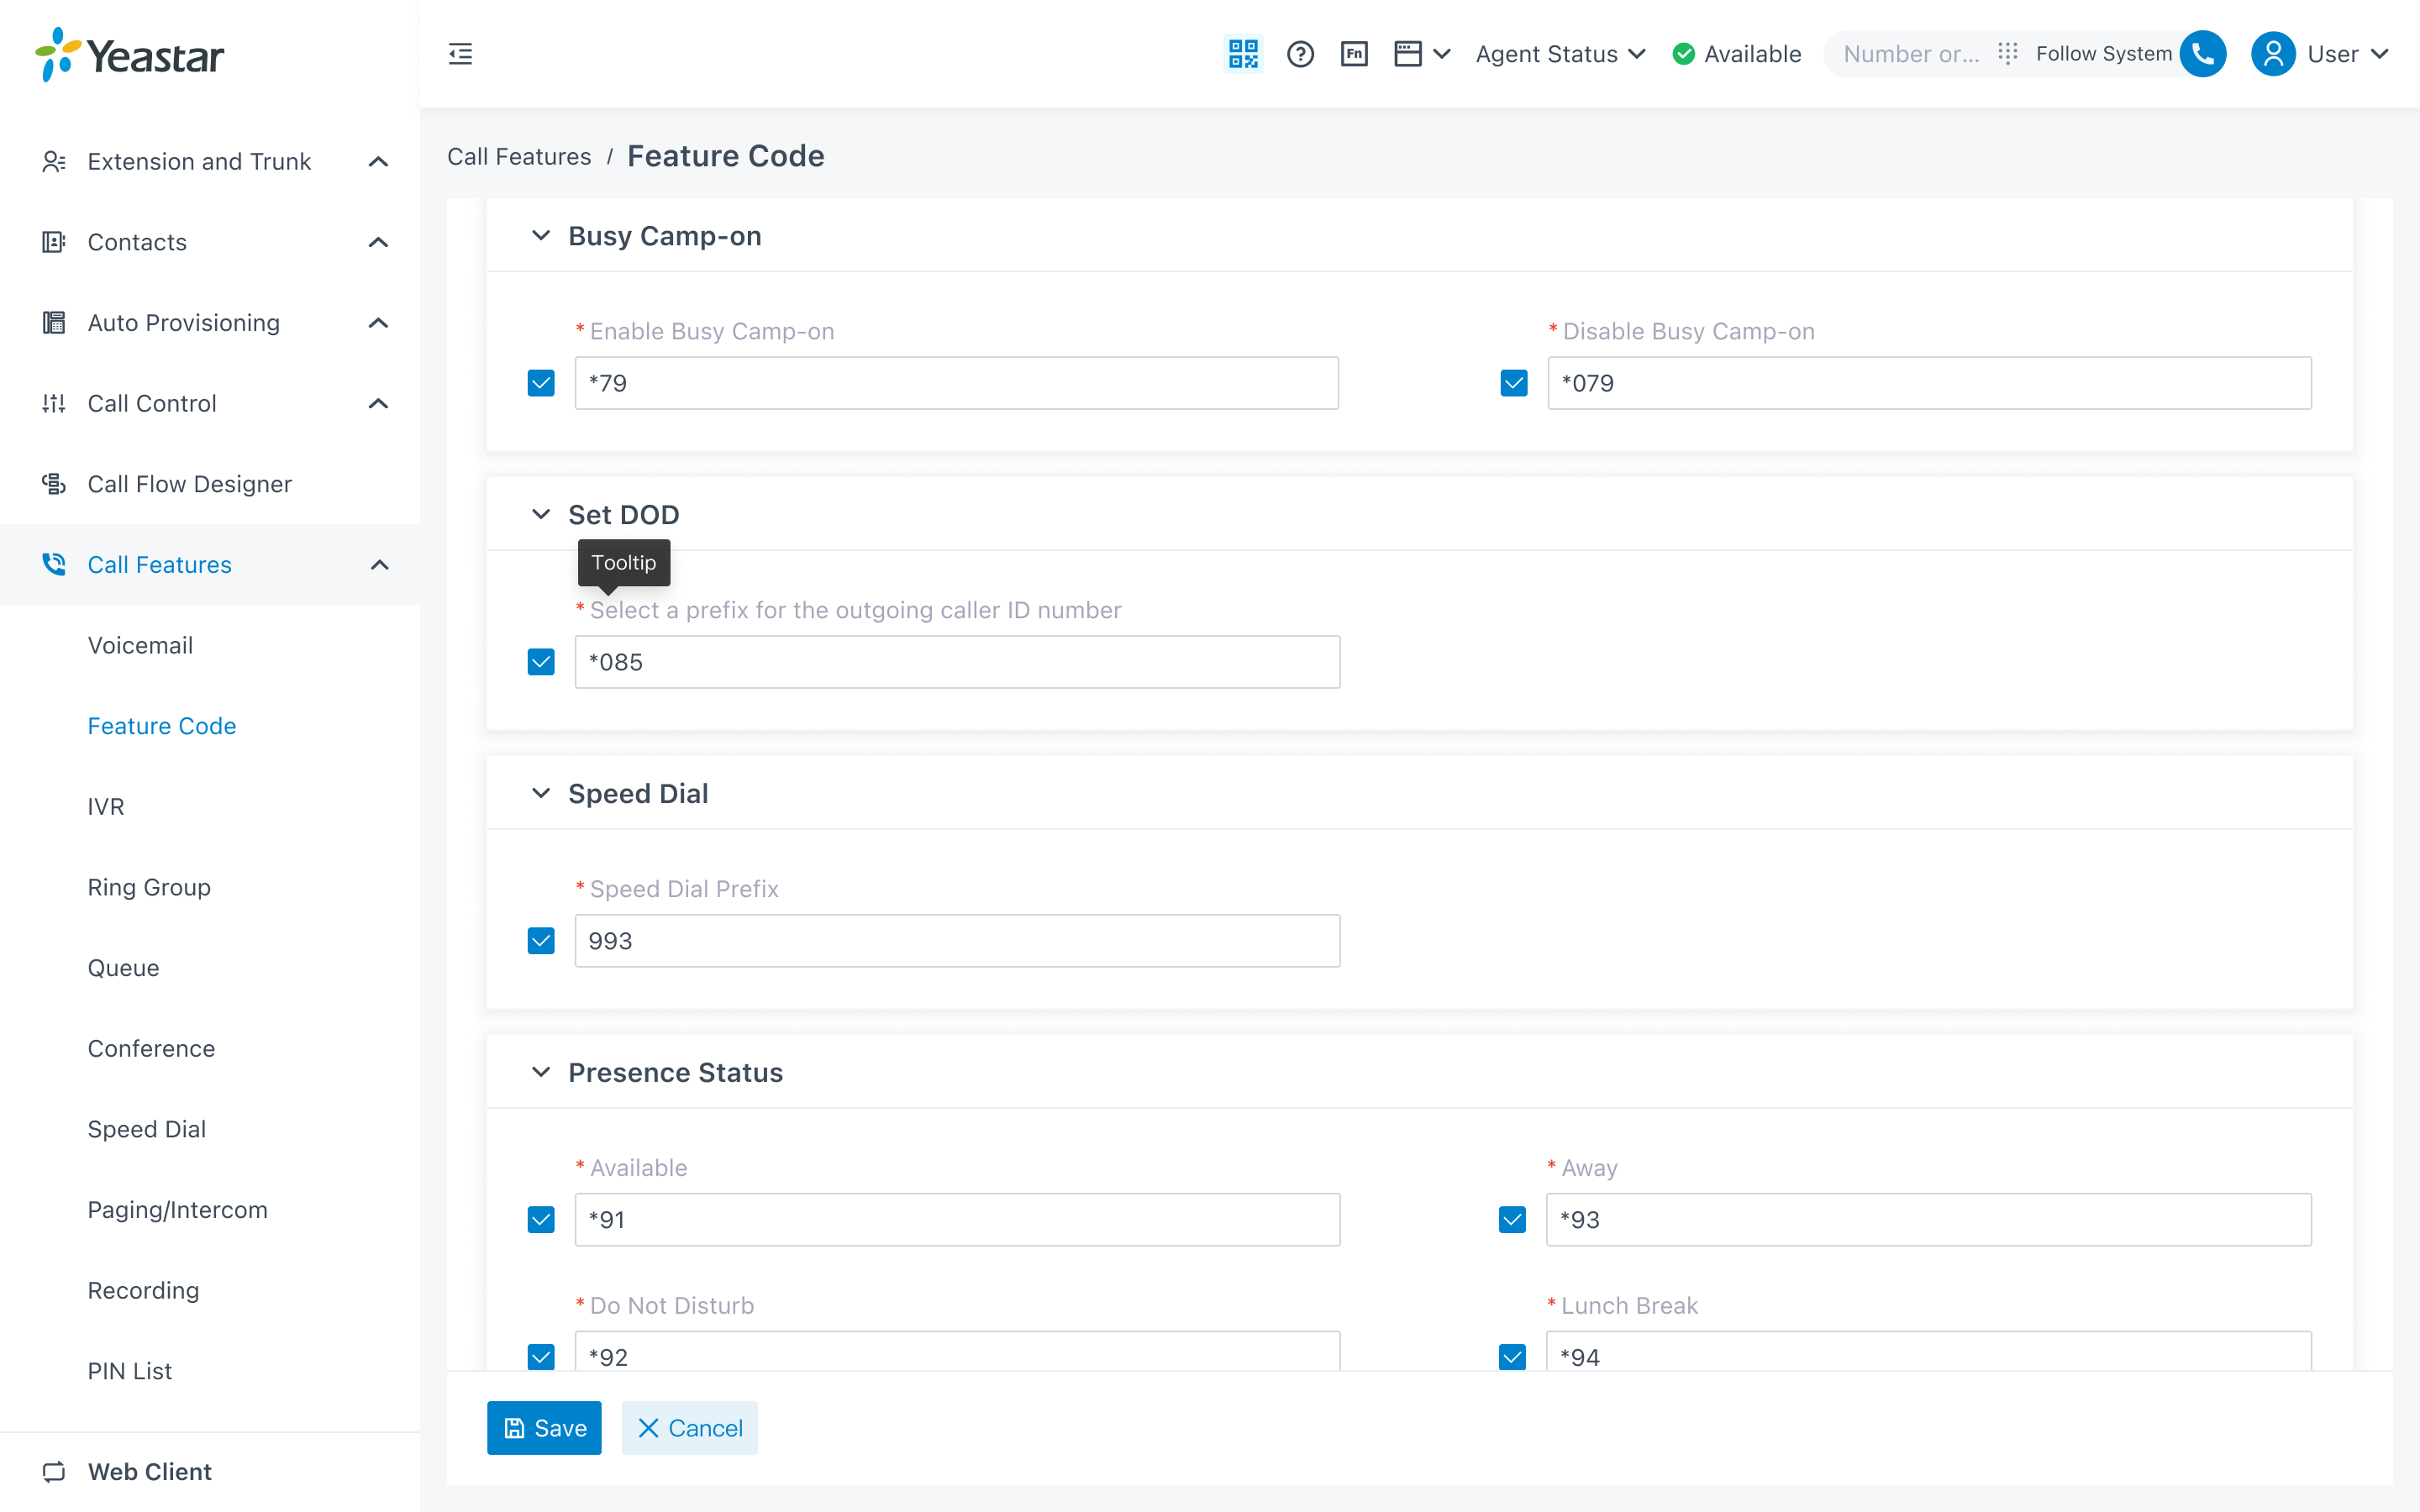Viewport: 2420px width, 1512px height.
Task: Disable the Away presence status checkbox
Action: click(1512, 1220)
